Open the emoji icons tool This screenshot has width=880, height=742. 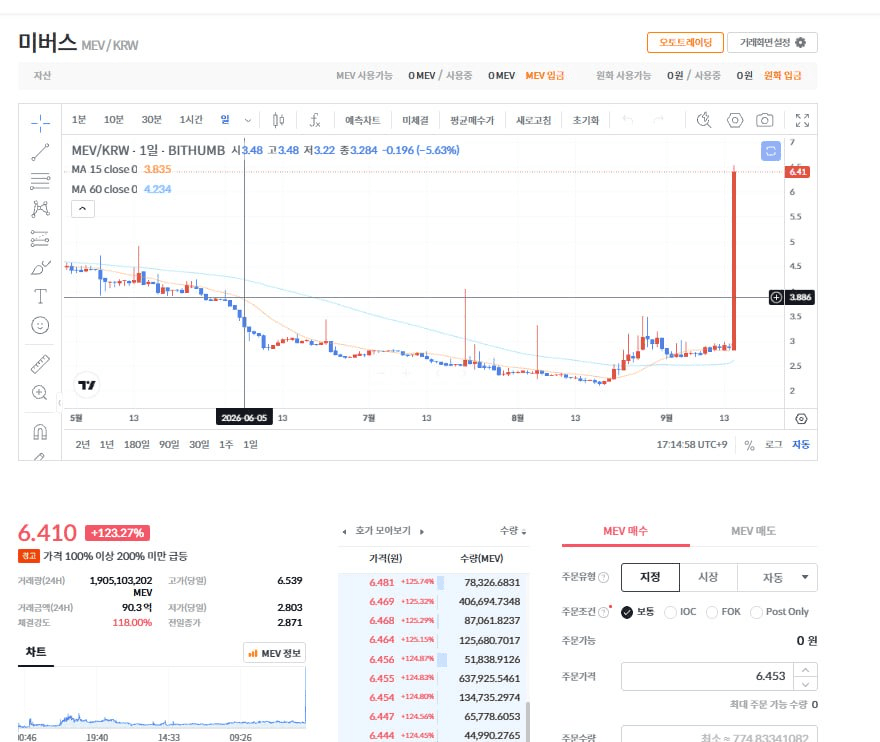tap(40, 326)
